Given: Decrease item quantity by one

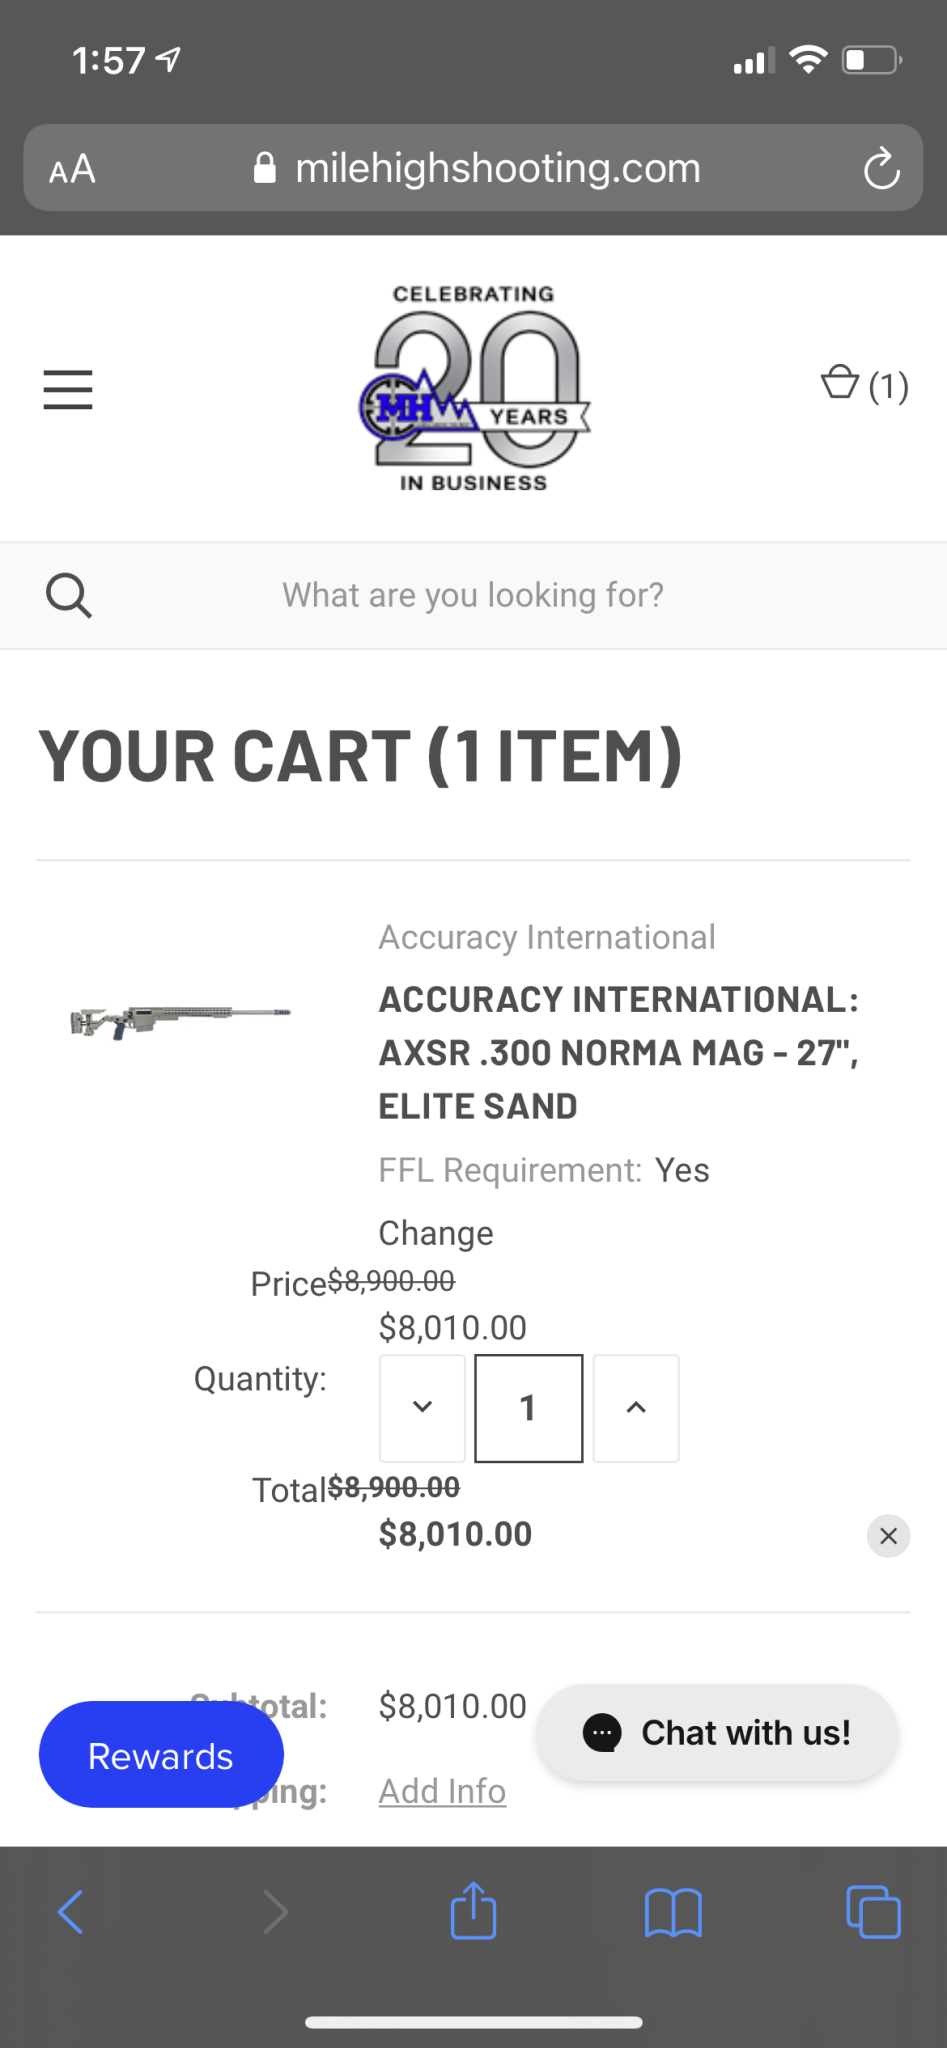Looking at the screenshot, I should [422, 1408].
